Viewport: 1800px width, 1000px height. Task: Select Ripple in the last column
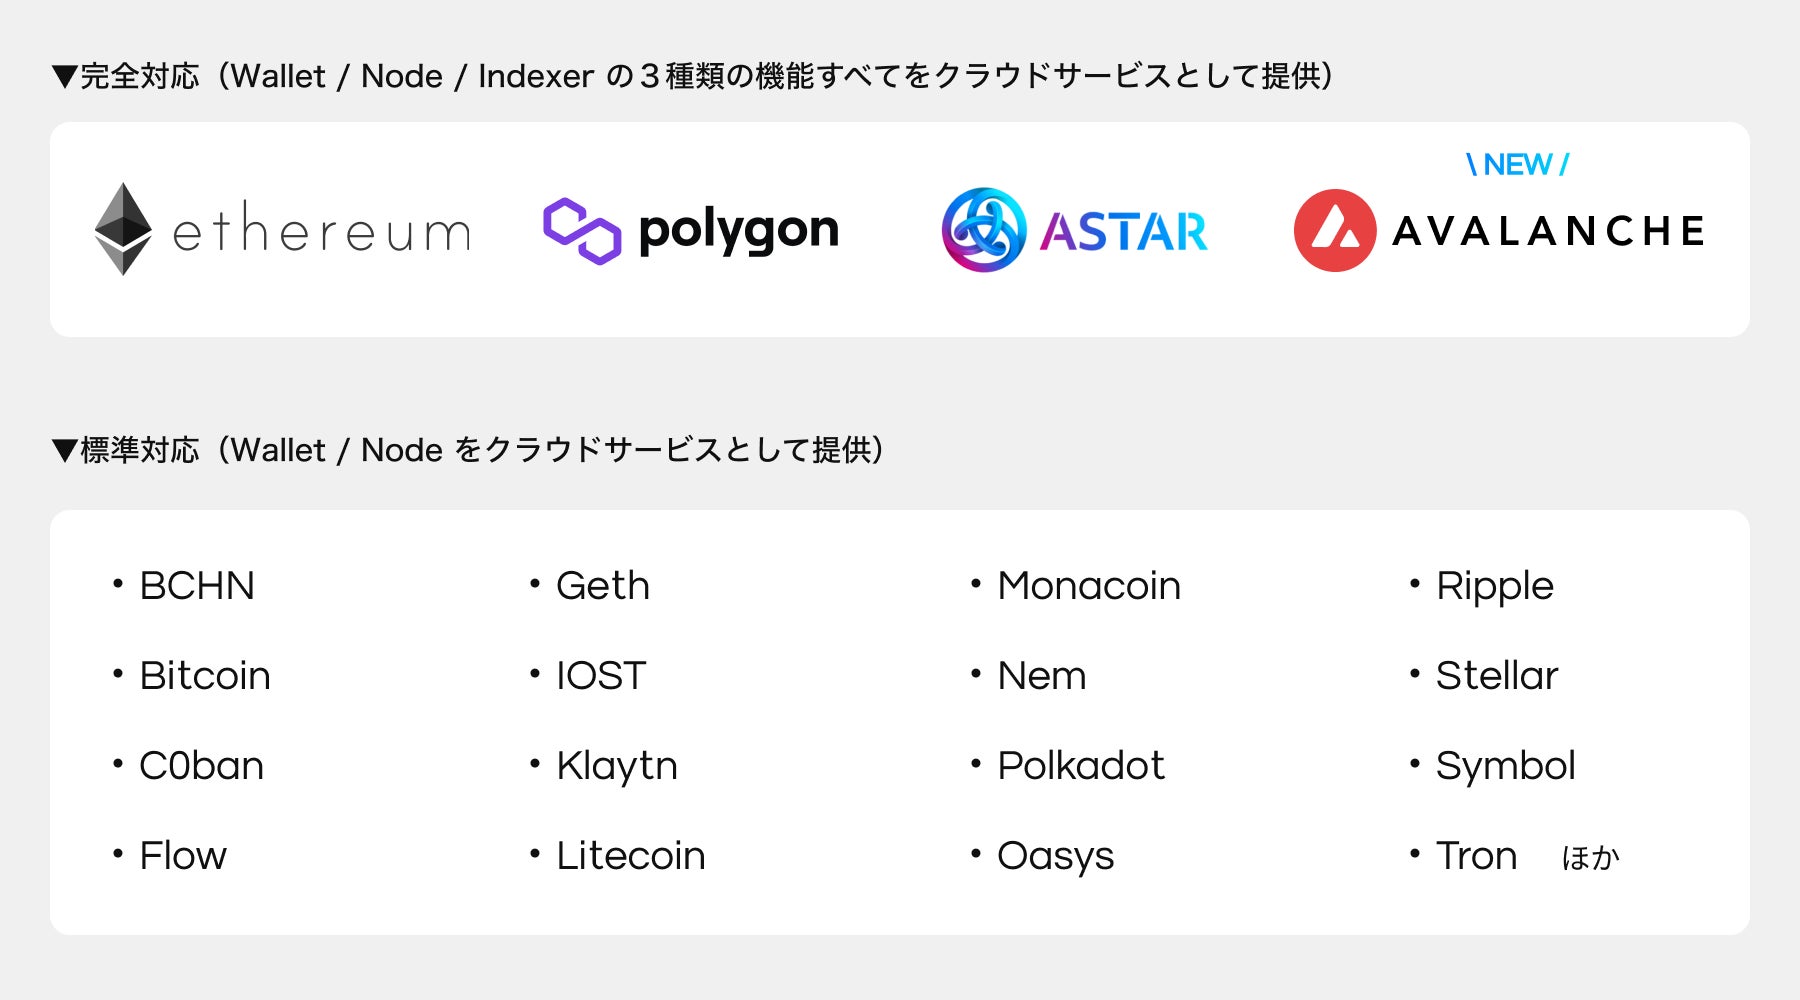[x=1494, y=586]
